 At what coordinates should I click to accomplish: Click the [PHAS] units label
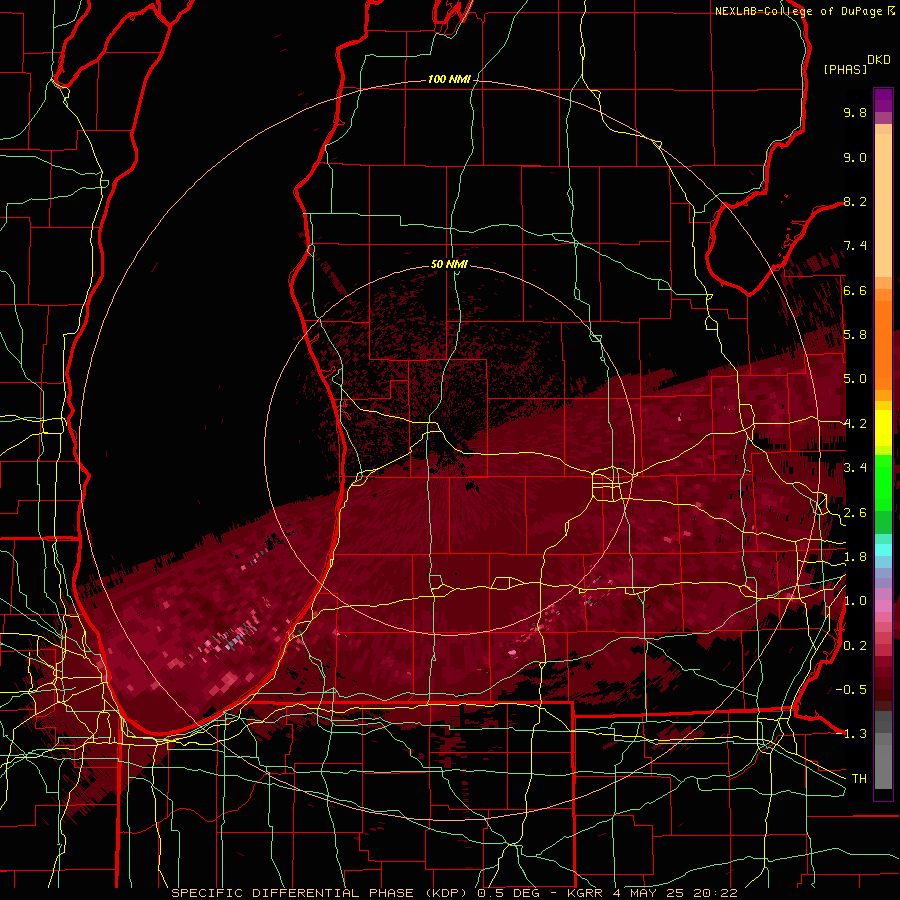click(845, 69)
